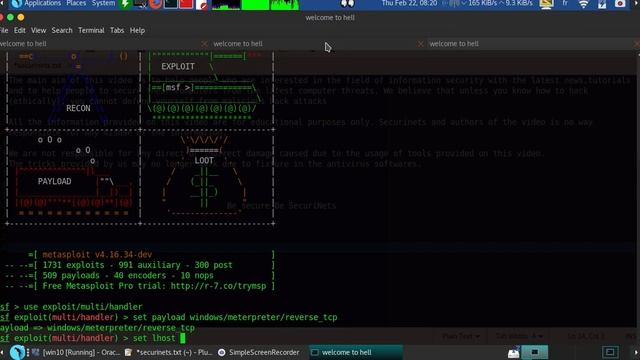The width and height of the screenshot is (640, 360).
Task: Click the RECON label in banner
Action: coord(78,108)
